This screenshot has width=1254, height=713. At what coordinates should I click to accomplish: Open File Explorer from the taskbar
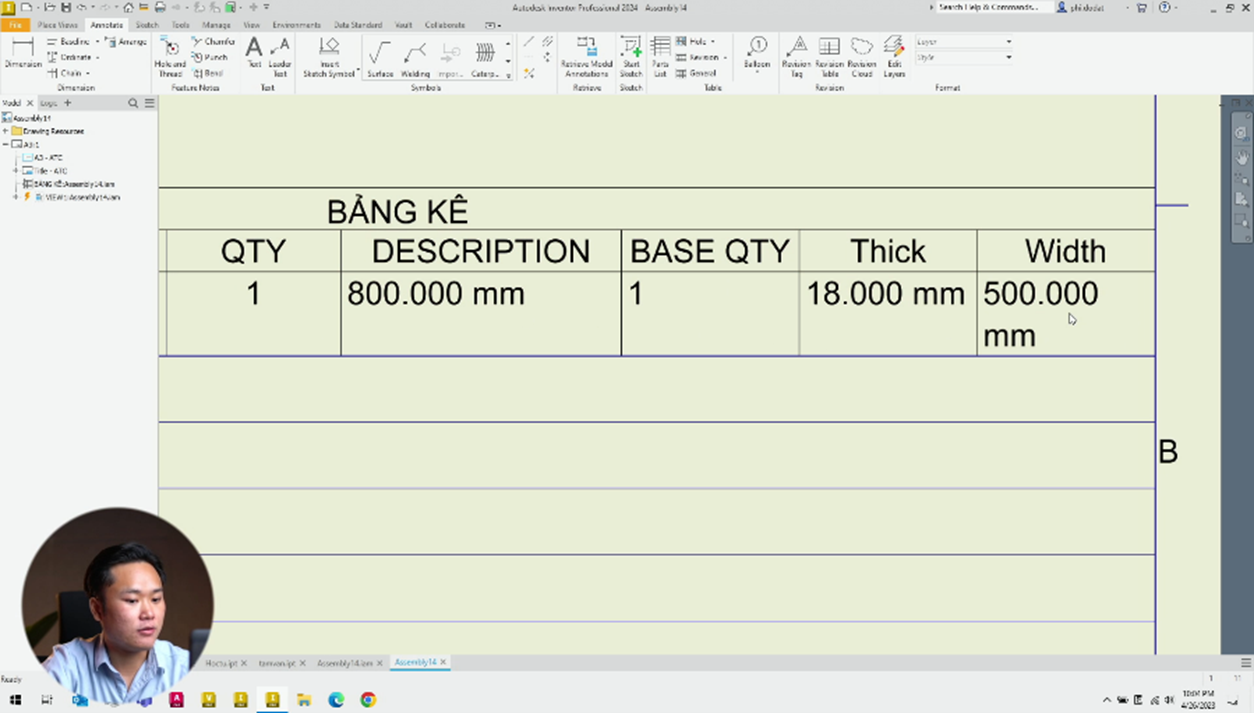pos(304,700)
